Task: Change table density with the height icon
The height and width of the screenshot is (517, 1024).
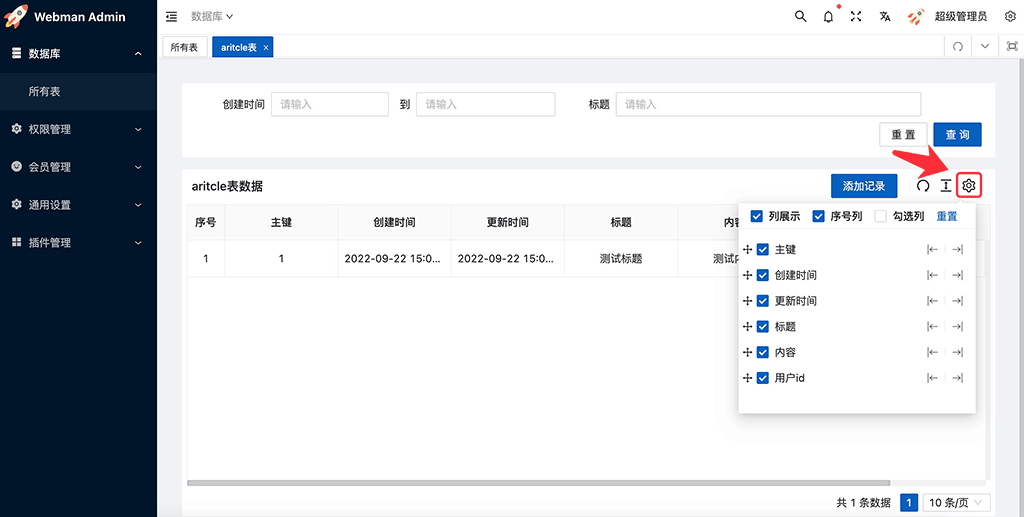Action: (x=945, y=186)
